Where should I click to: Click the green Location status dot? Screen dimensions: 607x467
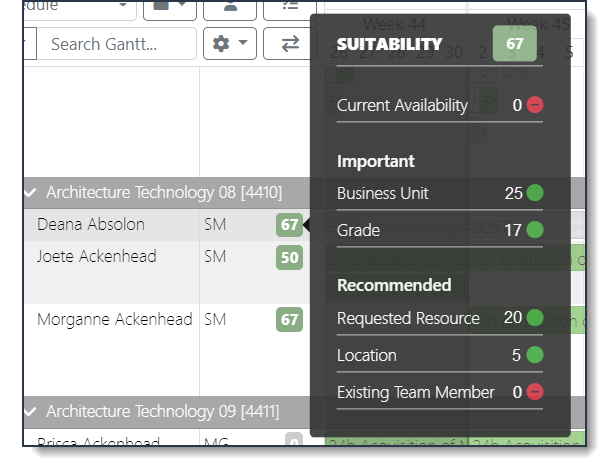535,355
